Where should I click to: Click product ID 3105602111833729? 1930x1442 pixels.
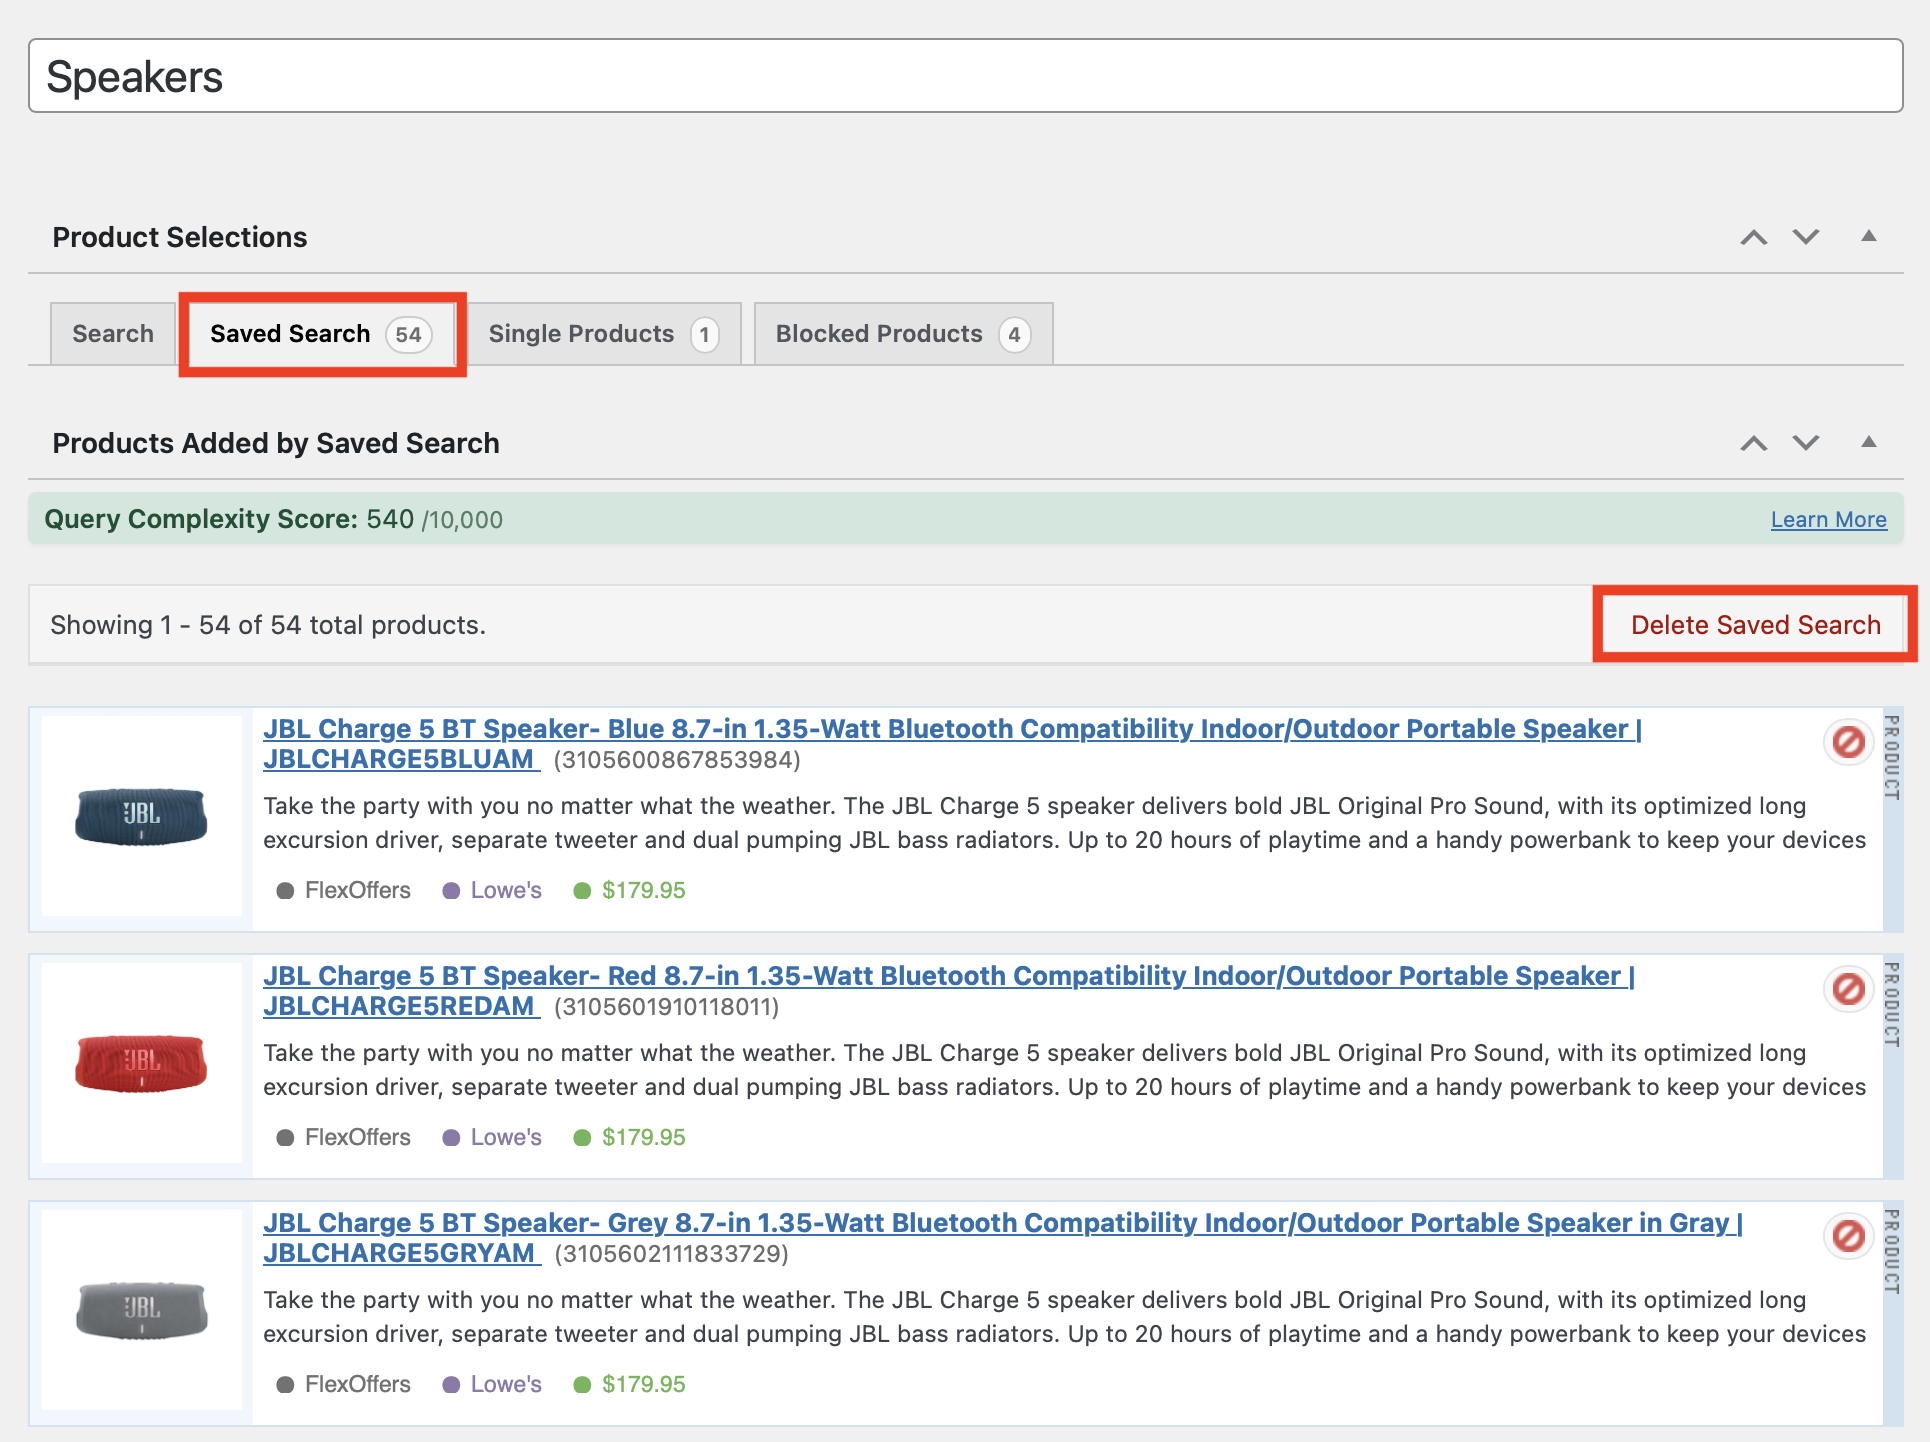click(671, 1254)
